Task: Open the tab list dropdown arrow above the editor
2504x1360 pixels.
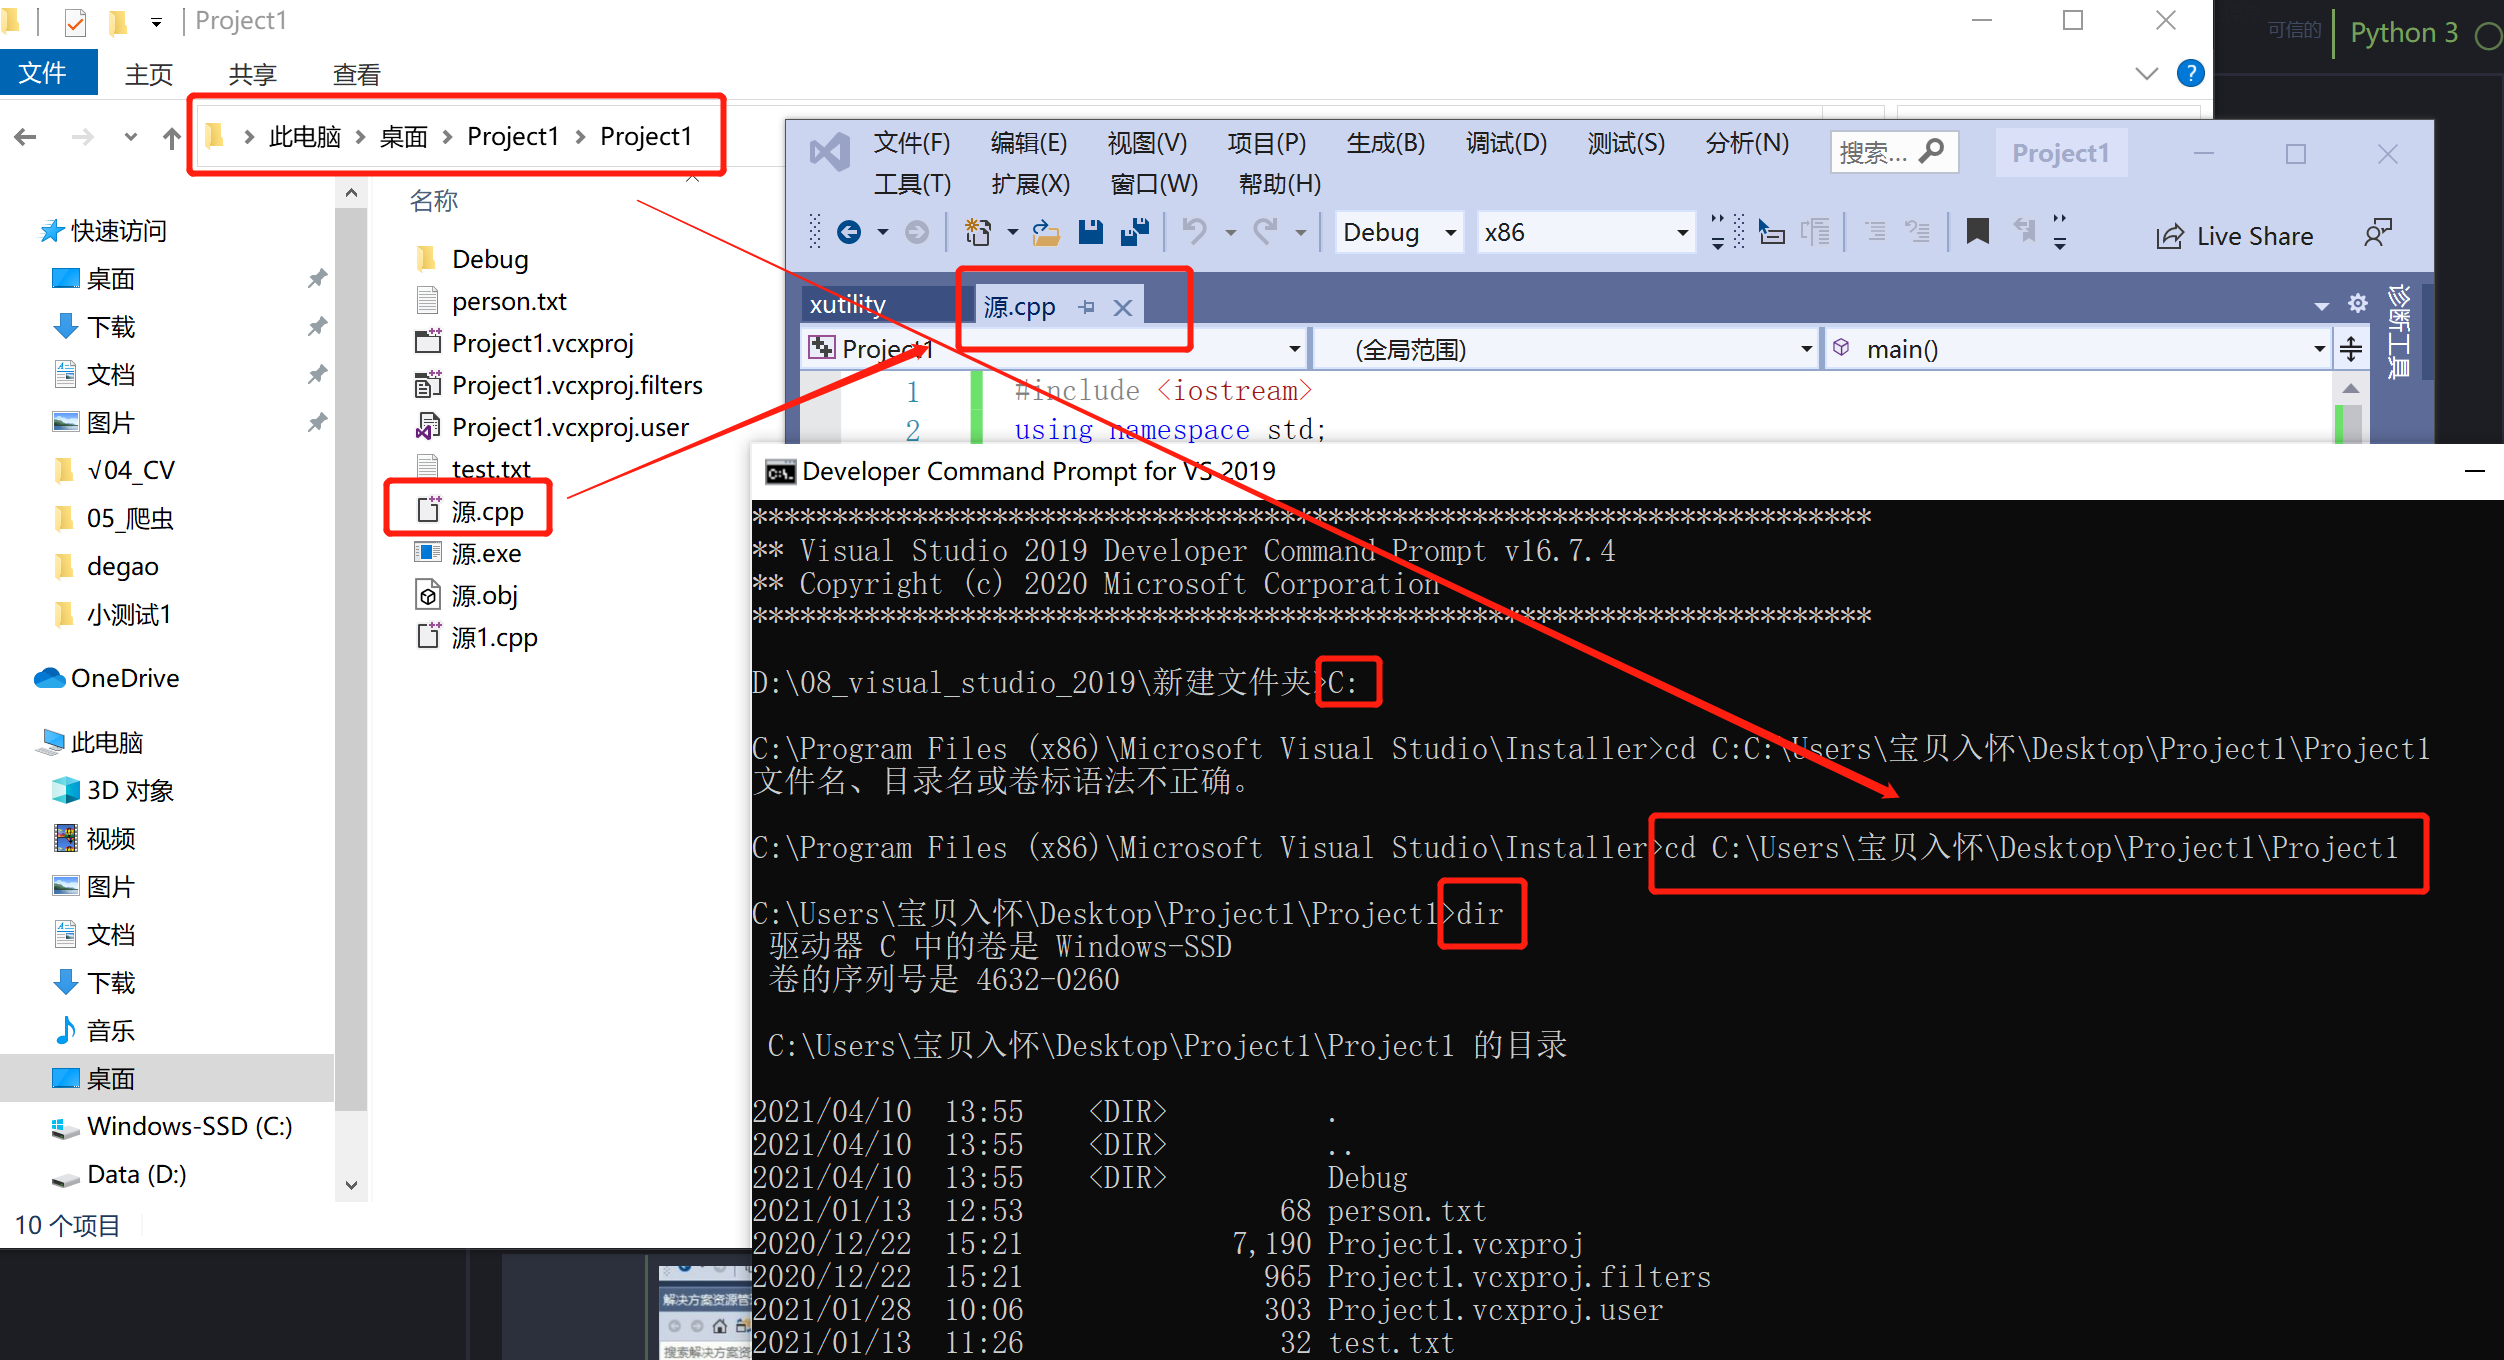Action: click(2321, 305)
